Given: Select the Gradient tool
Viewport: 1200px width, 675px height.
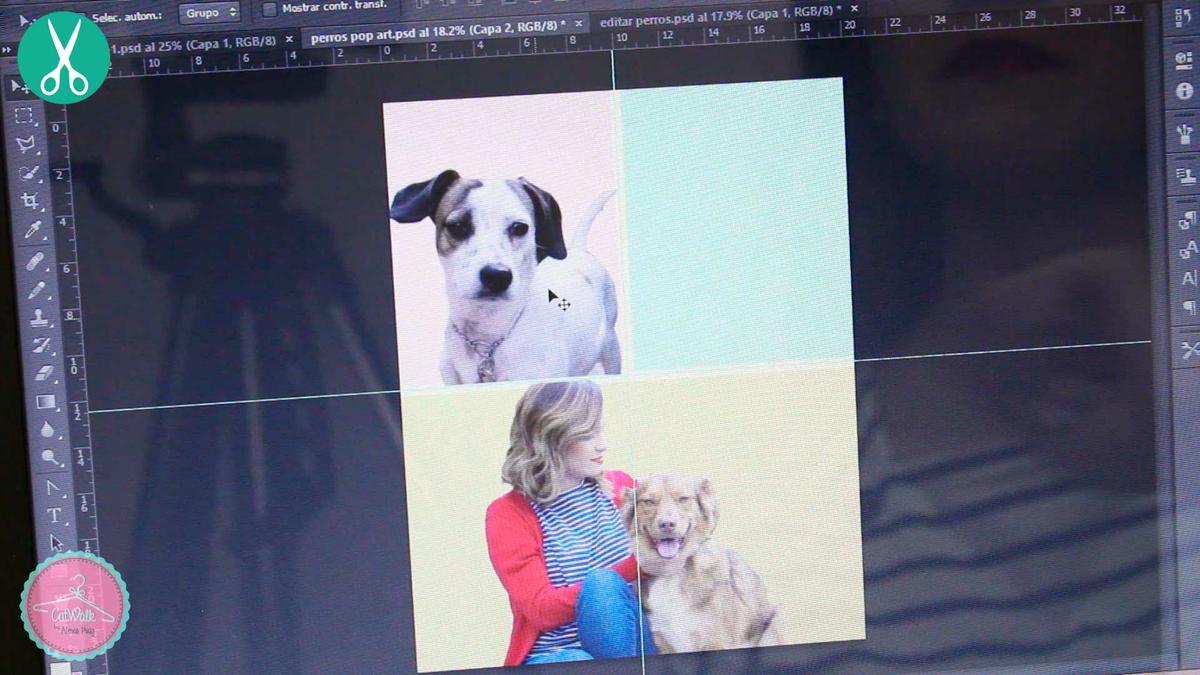Looking at the screenshot, I should tap(46, 402).
